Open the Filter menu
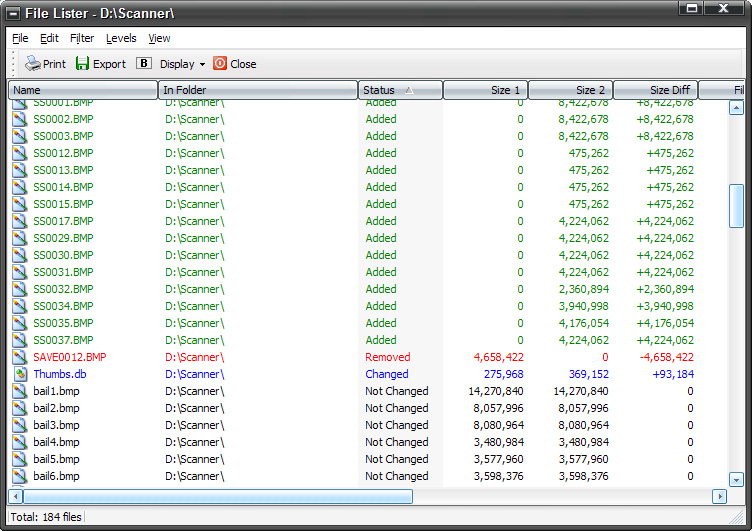Screen dimensions: 752x531 (82, 38)
